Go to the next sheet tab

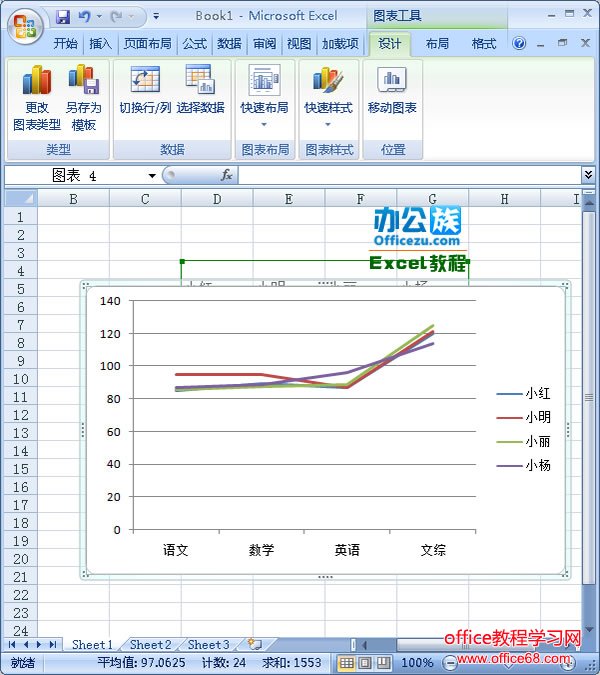coord(39,644)
